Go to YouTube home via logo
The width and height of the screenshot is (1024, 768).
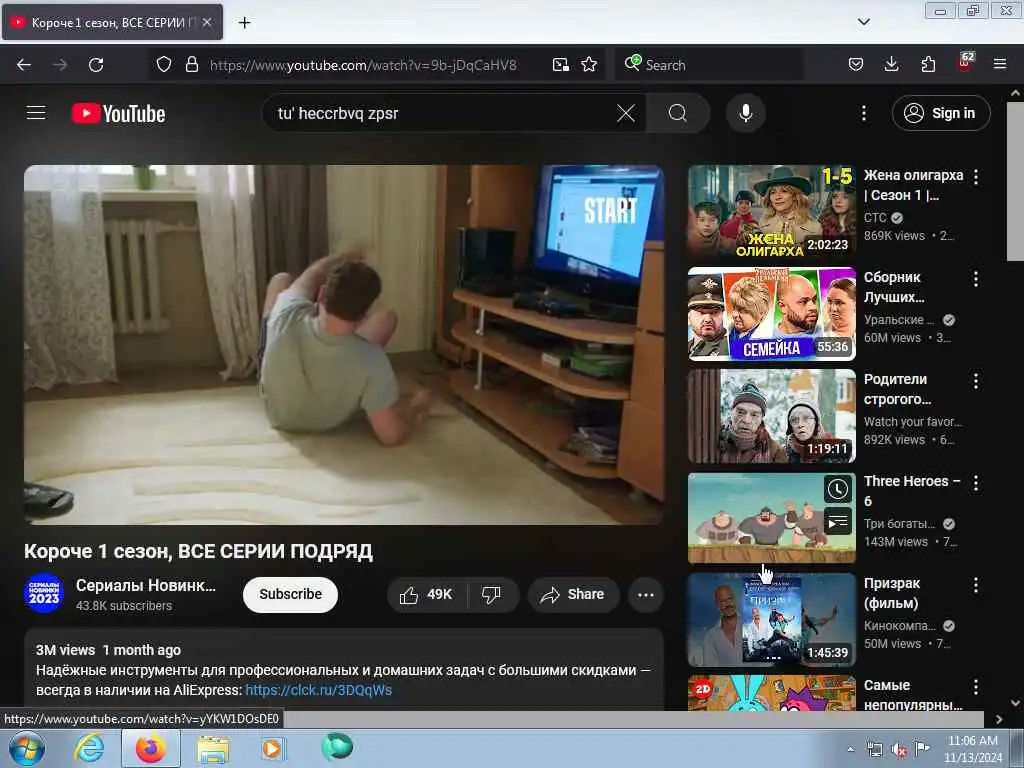118,114
